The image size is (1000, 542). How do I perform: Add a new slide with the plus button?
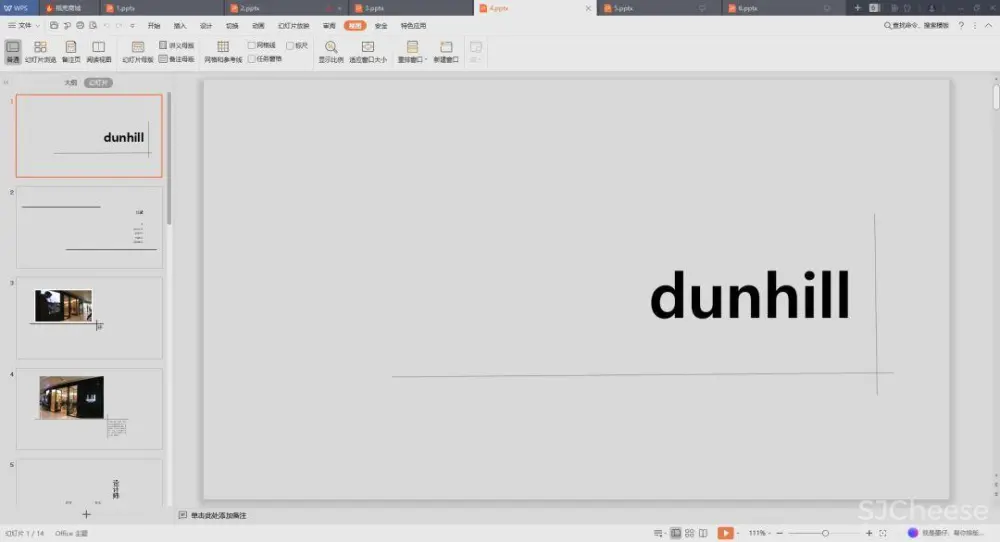click(86, 514)
